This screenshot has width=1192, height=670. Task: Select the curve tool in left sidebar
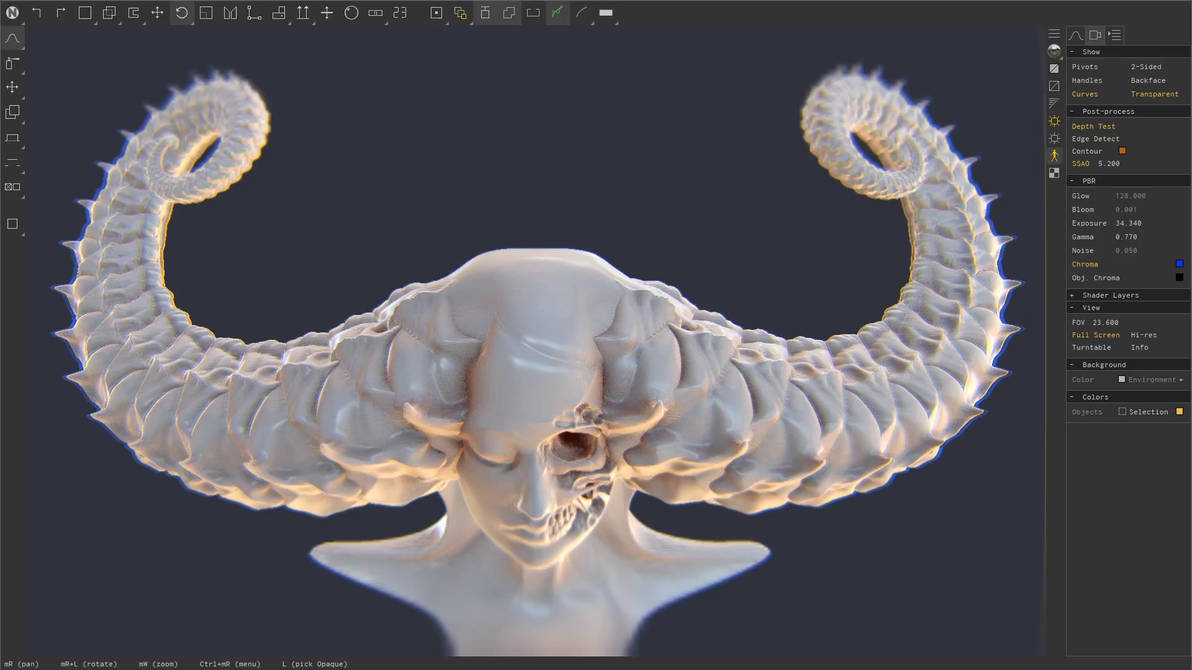(12, 38)
